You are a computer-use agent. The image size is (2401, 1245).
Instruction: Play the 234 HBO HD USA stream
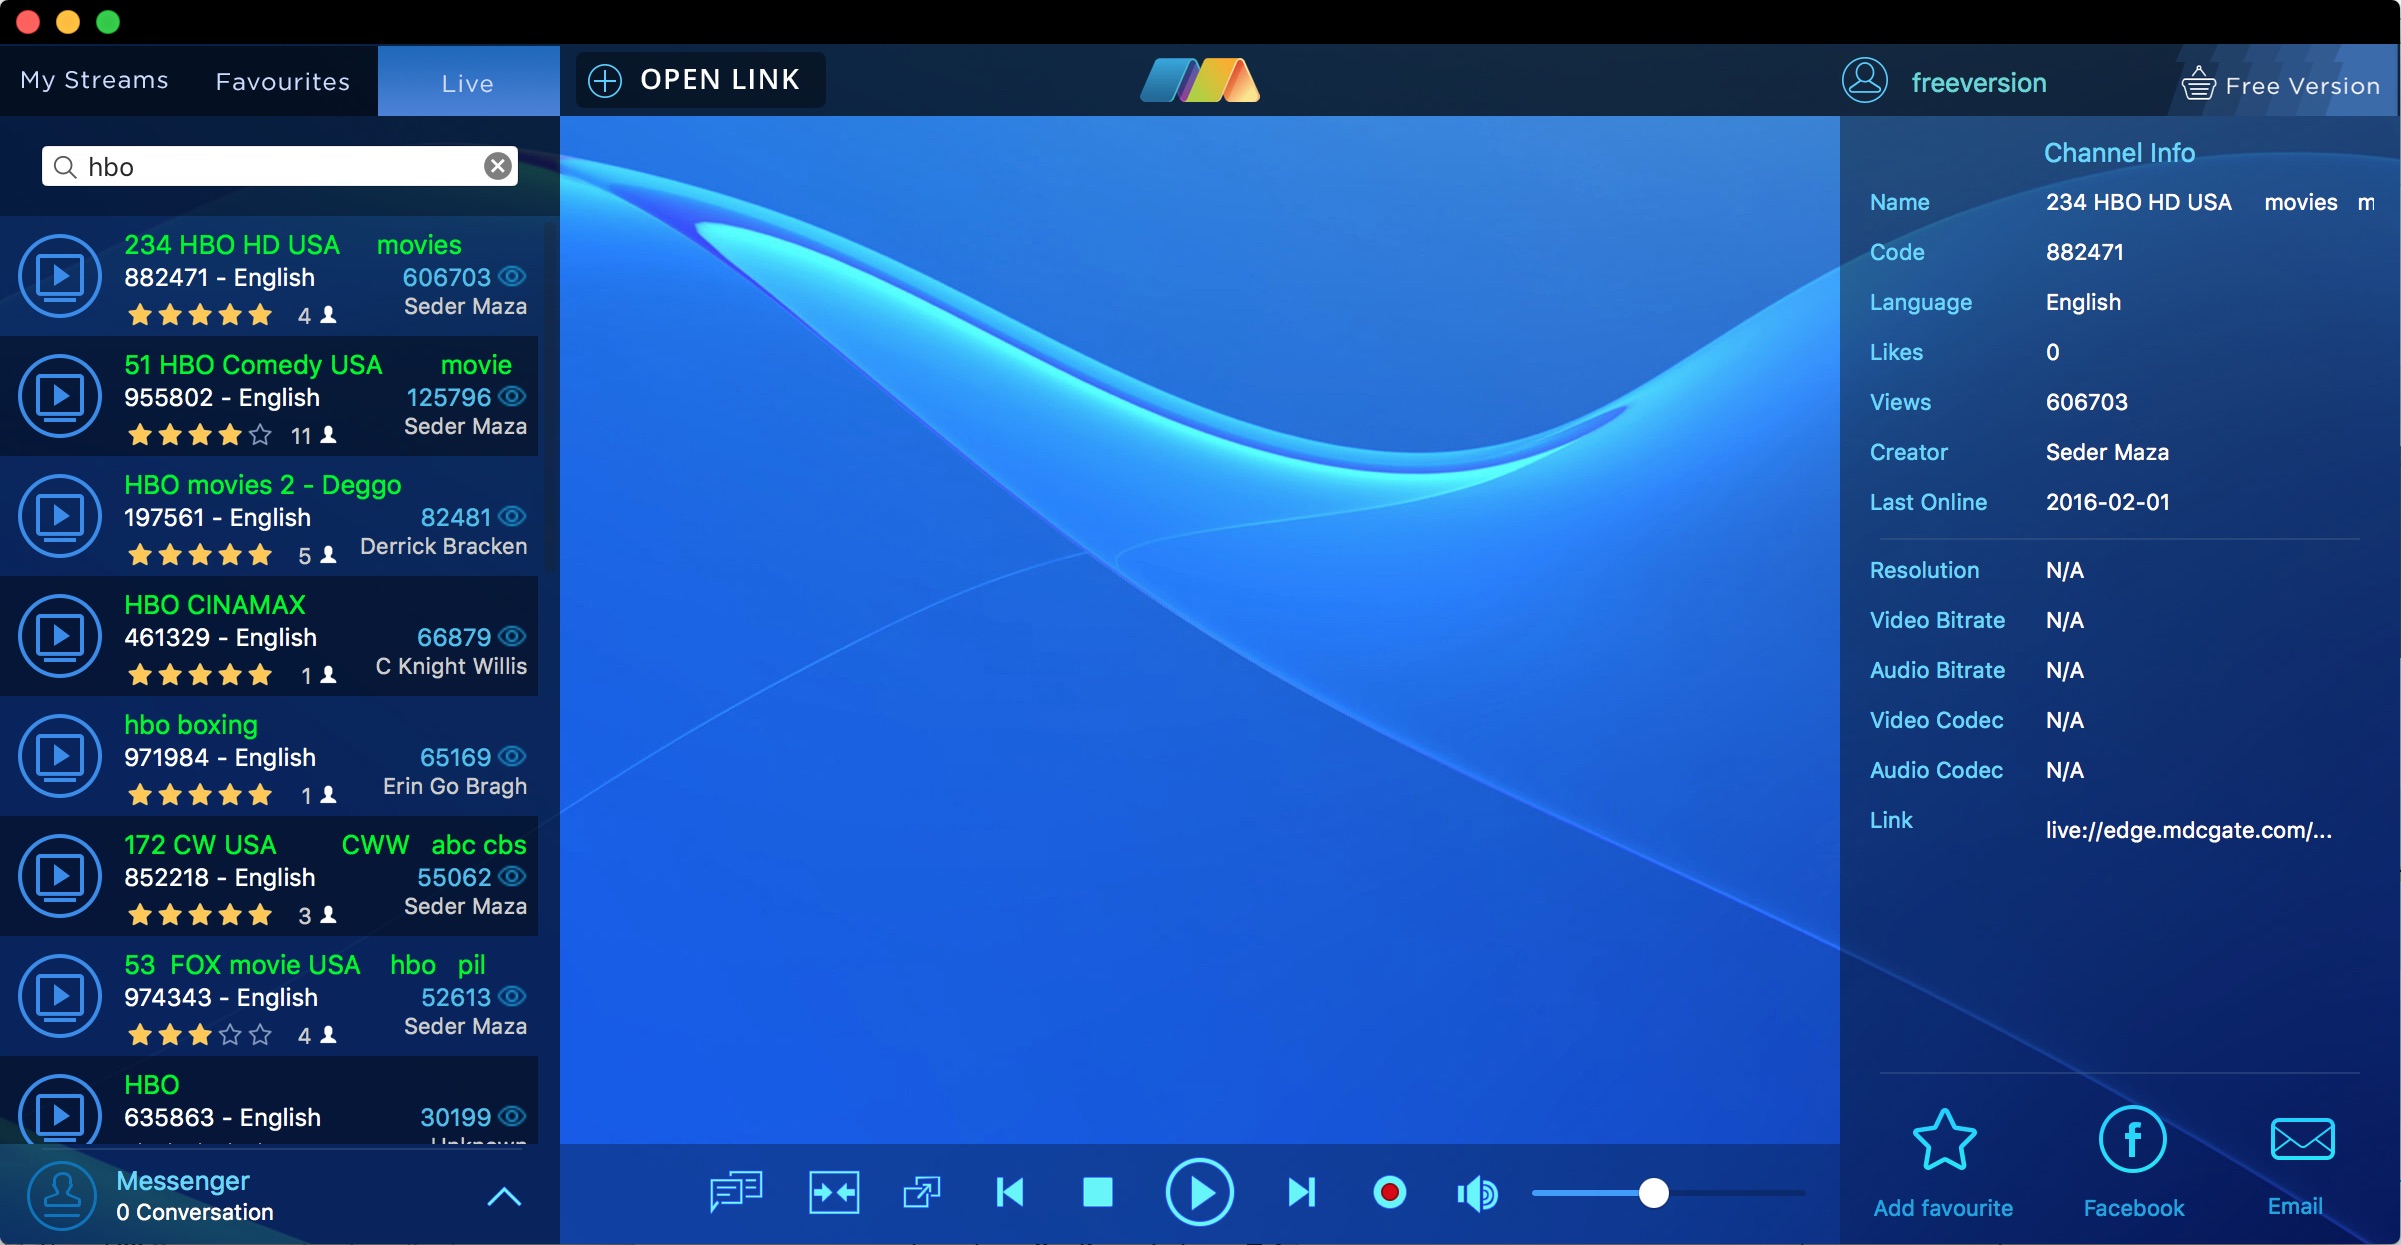pos(60,276)
